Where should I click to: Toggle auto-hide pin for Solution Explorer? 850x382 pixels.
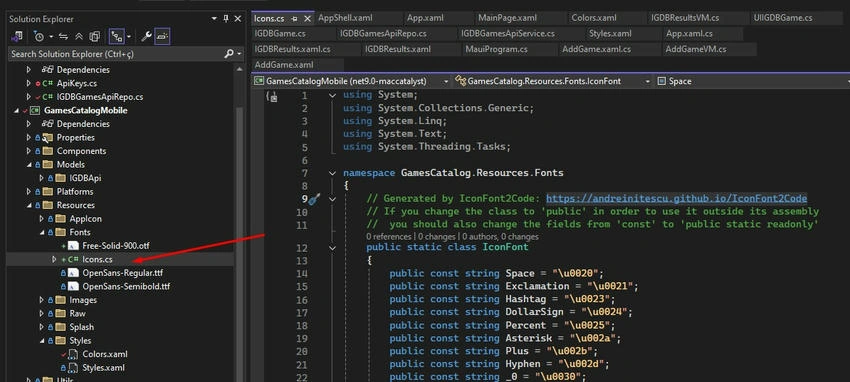pos(226,19)
